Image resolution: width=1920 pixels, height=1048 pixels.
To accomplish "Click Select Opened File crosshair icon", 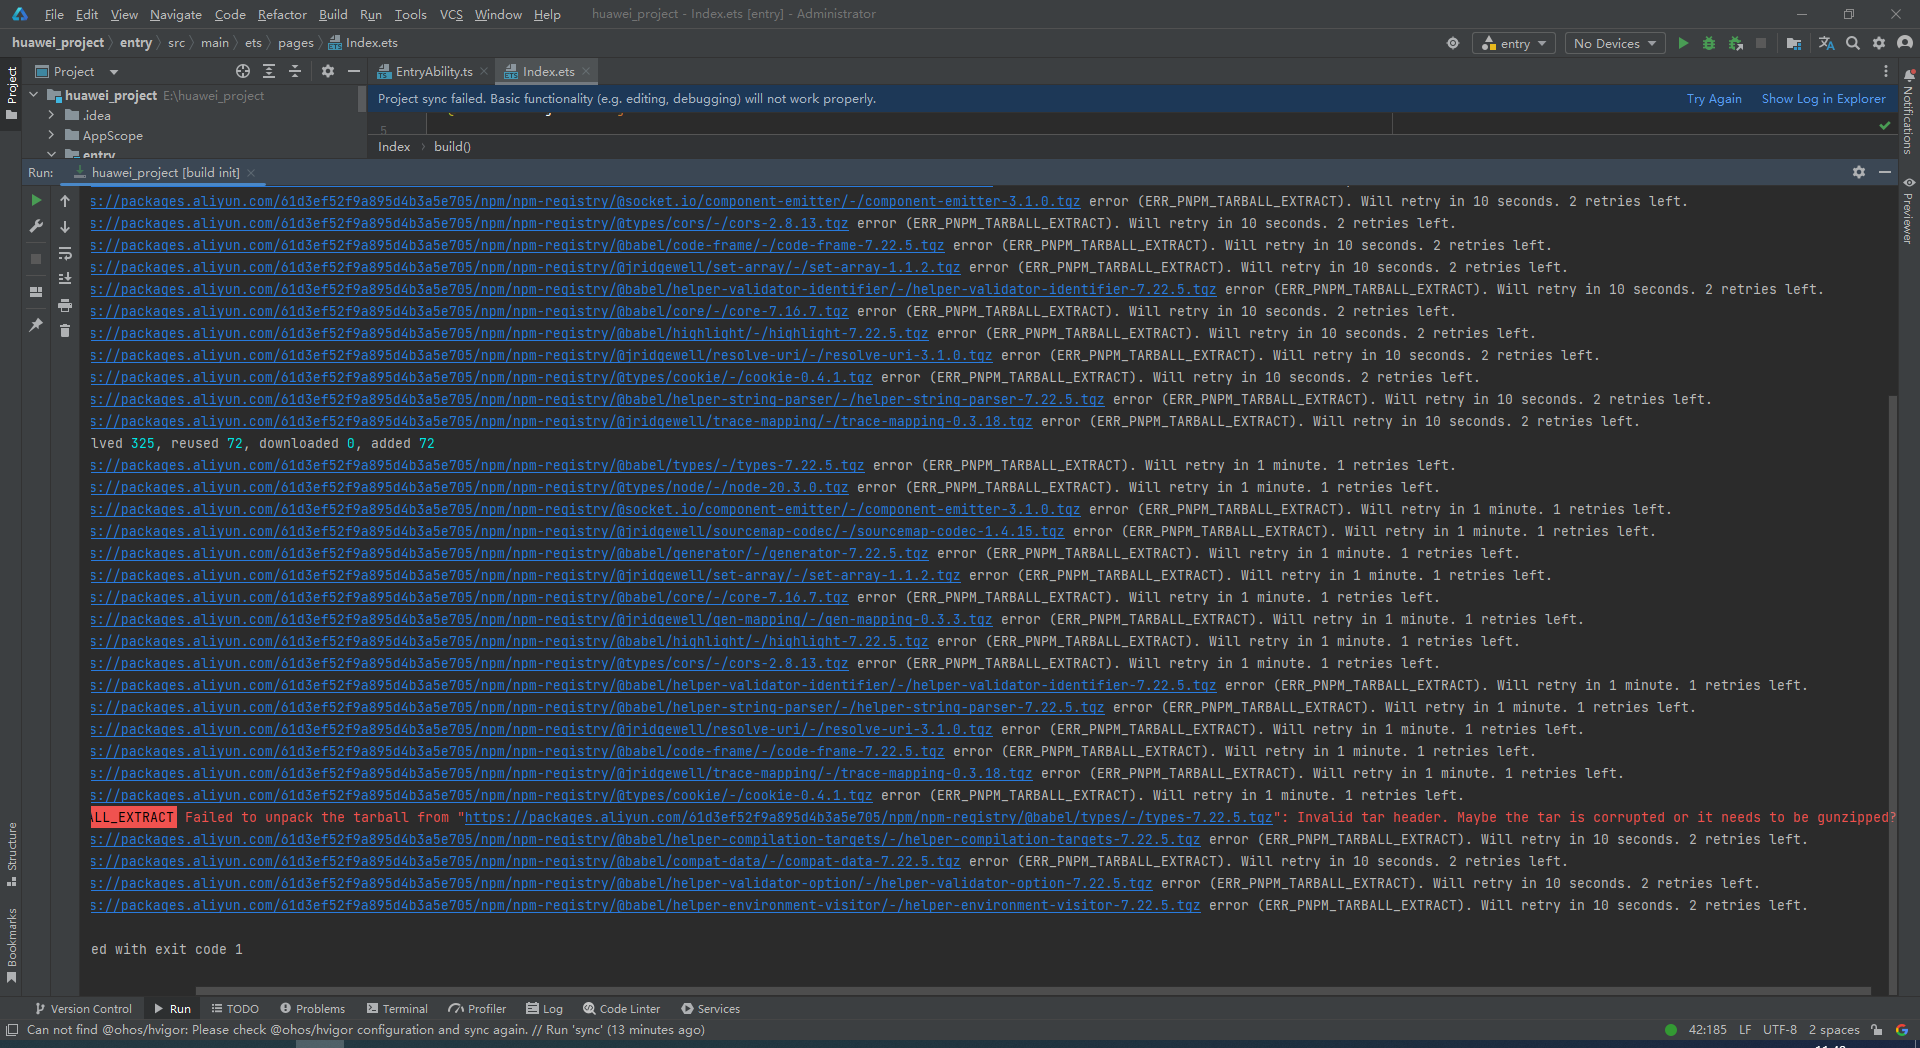I will pos(243,71).
